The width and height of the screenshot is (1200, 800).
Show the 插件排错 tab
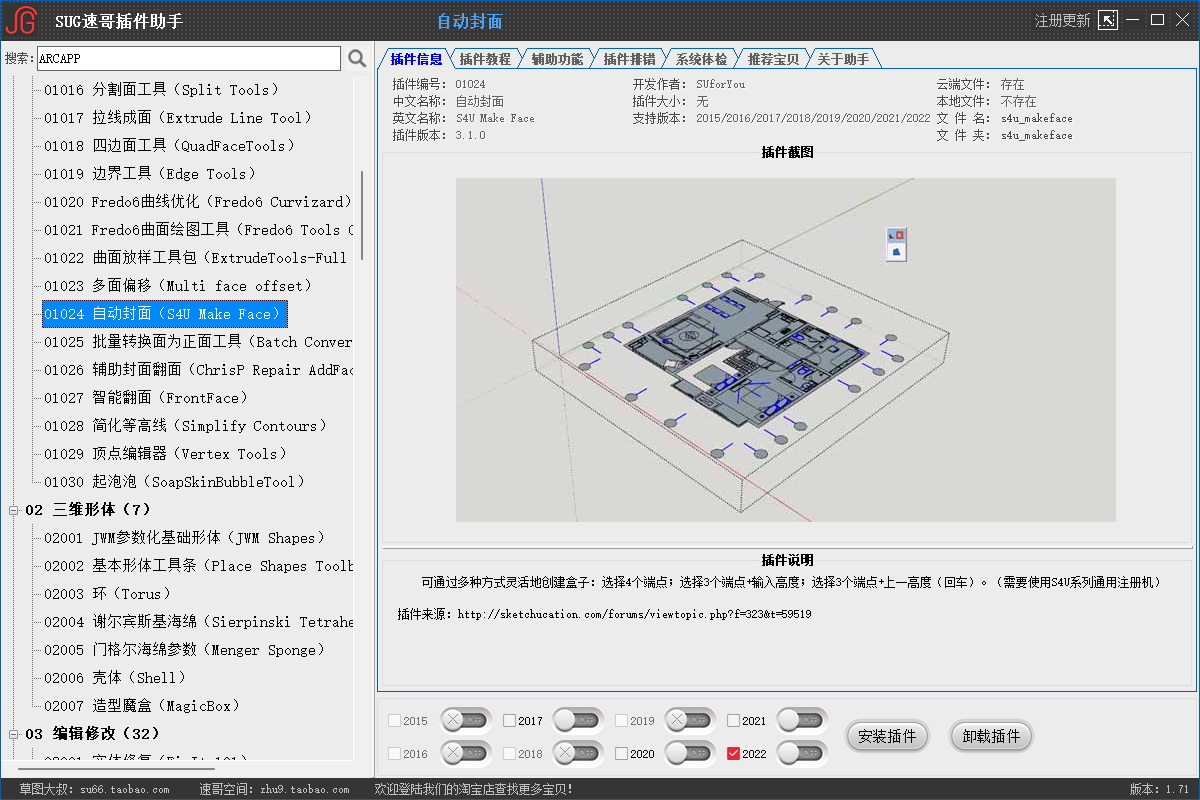629,59
